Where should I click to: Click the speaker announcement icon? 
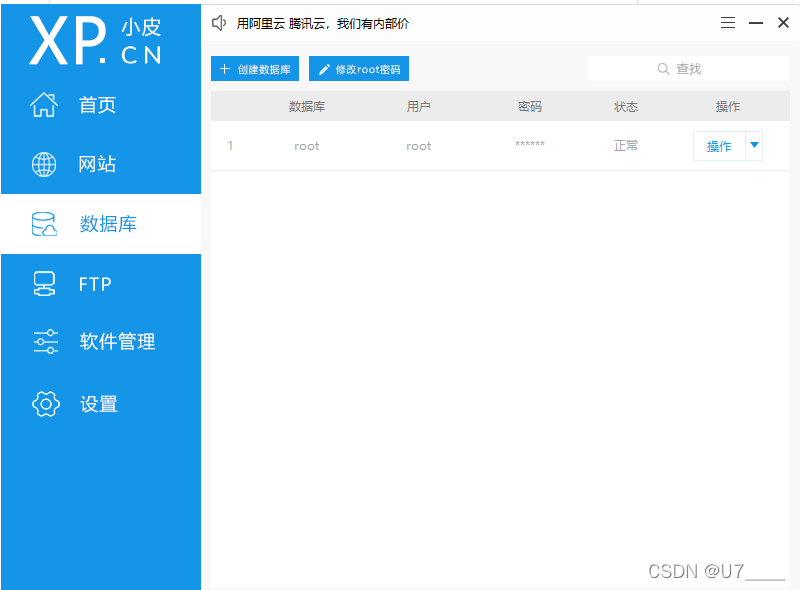[219, 22]
